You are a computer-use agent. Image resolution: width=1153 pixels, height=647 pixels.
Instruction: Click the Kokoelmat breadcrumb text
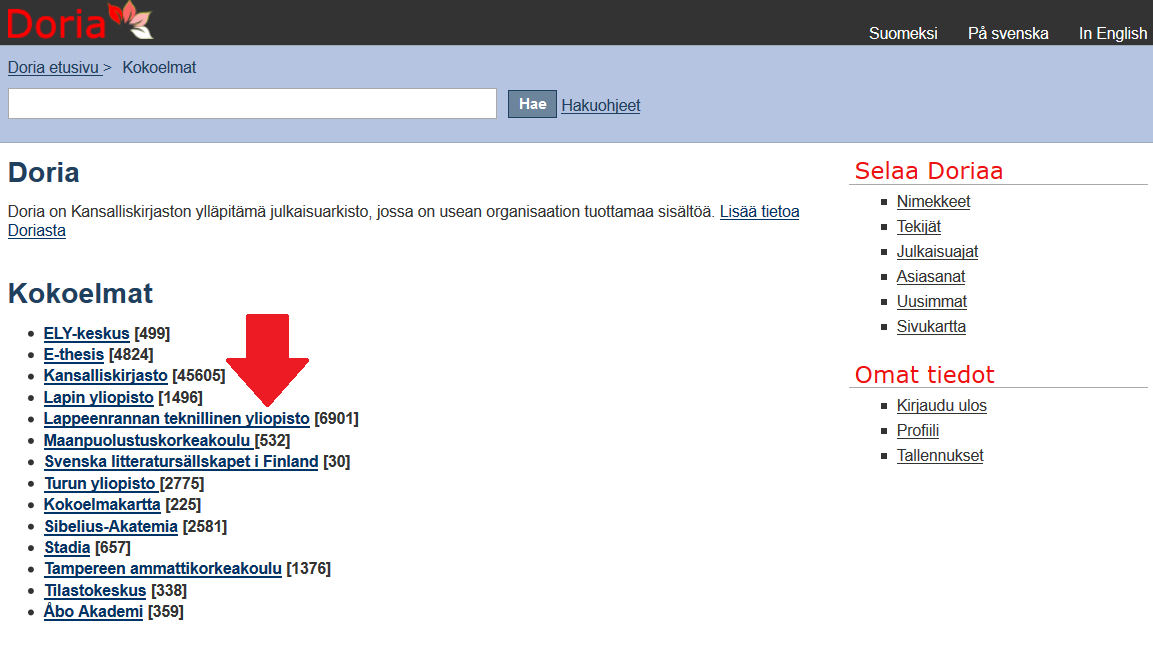(x=159, y=68)
